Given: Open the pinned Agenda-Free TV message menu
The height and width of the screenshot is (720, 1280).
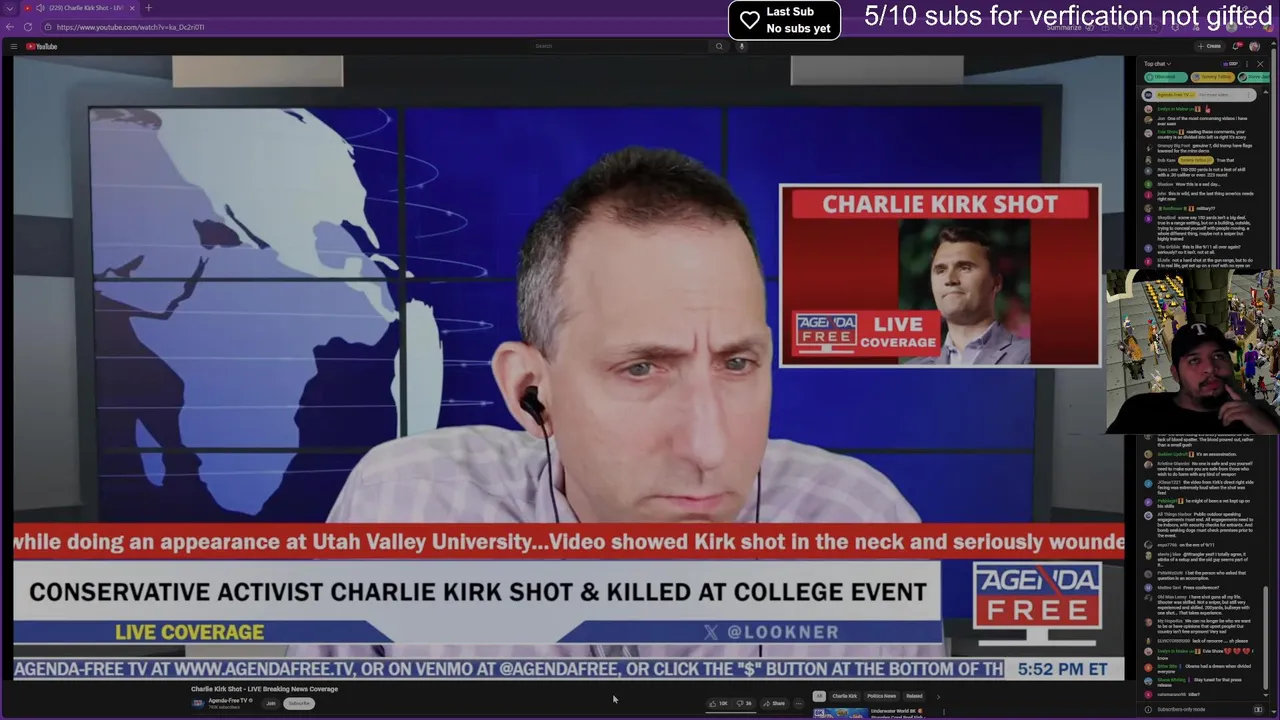Looking at the screenshot, I should point(1248,95).
